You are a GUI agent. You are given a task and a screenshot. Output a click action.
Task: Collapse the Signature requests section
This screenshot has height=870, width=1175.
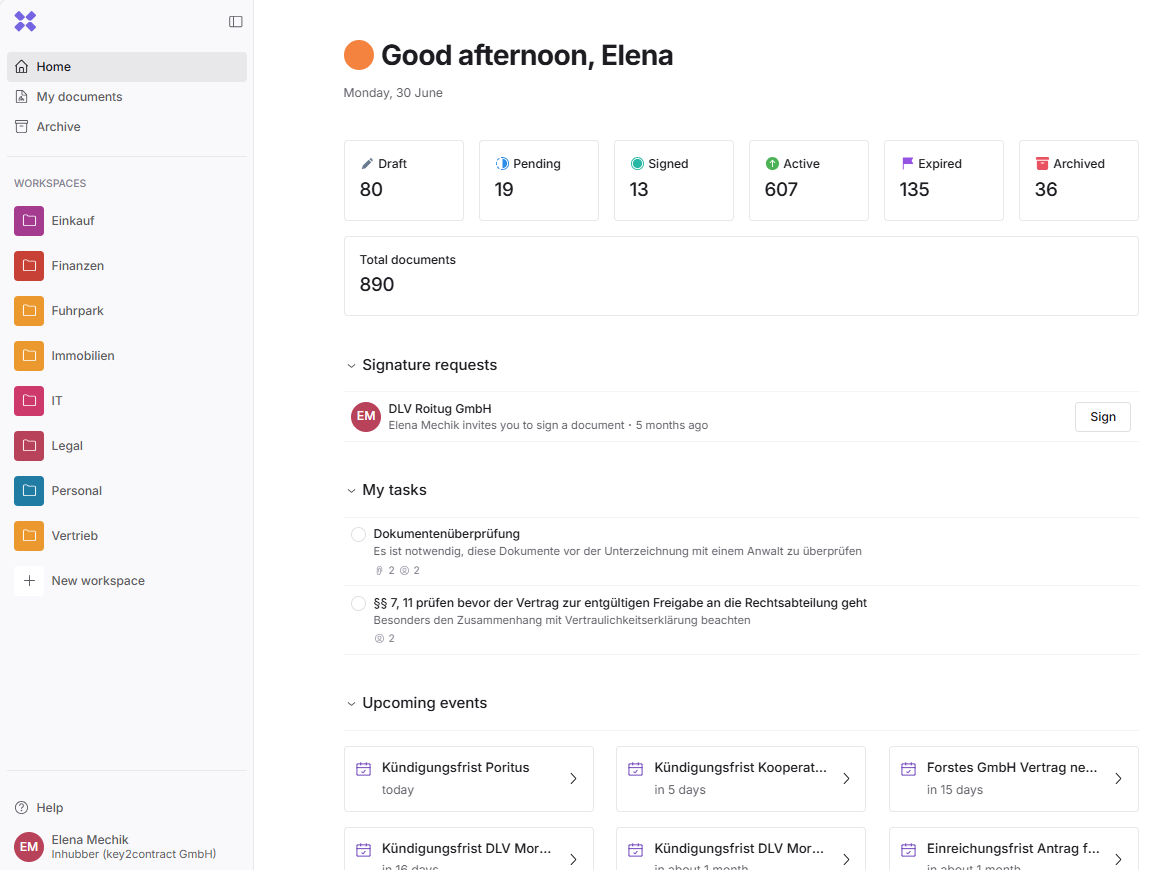351,366
